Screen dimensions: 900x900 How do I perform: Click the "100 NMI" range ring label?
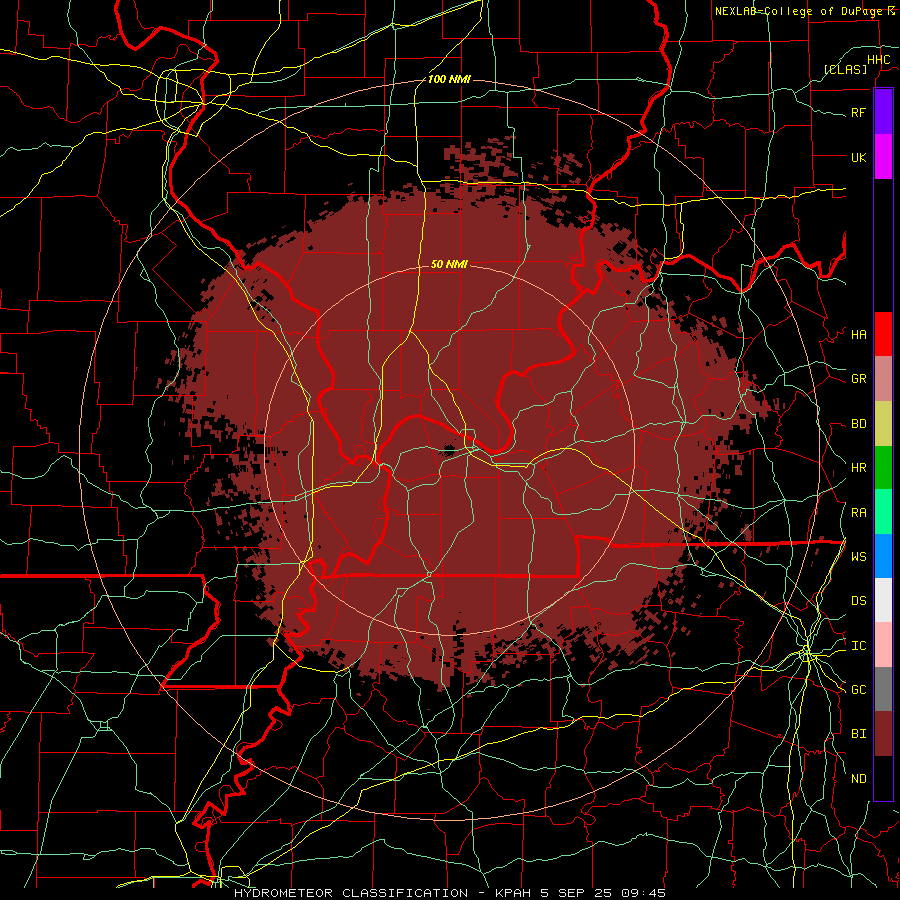[449, 79]
